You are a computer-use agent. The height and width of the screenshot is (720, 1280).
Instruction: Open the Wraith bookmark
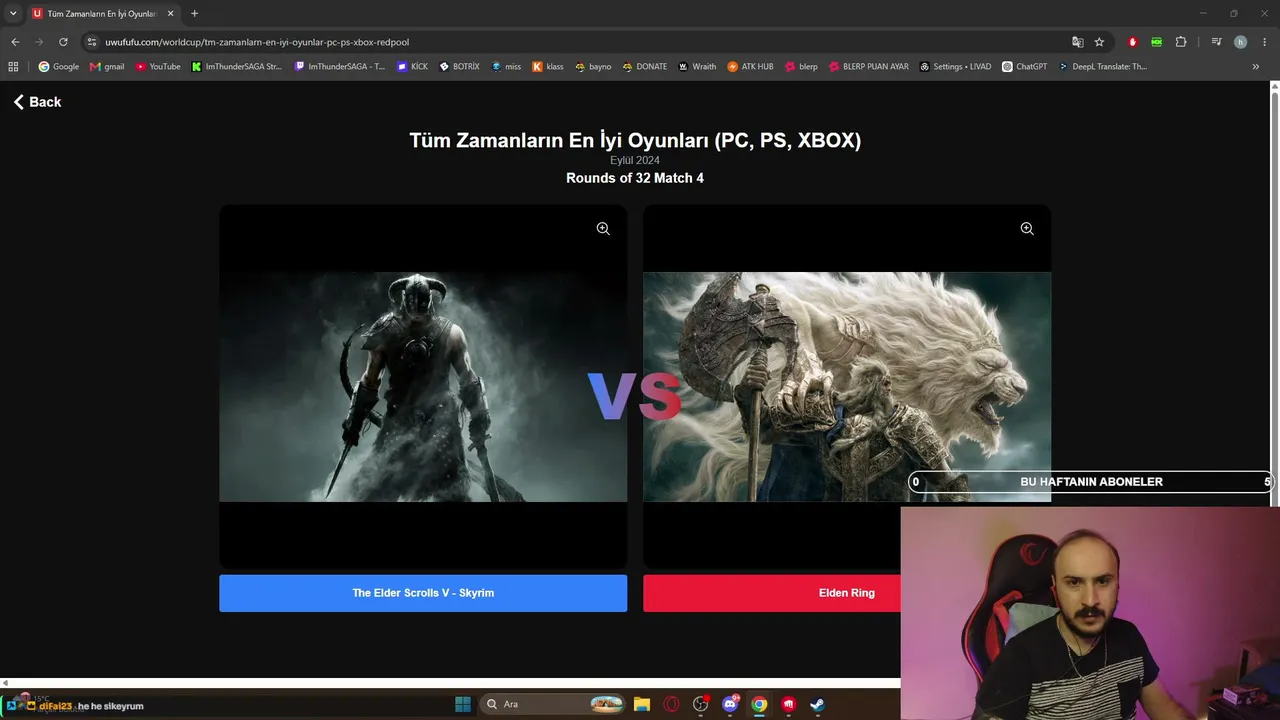[x=697, y=67]
